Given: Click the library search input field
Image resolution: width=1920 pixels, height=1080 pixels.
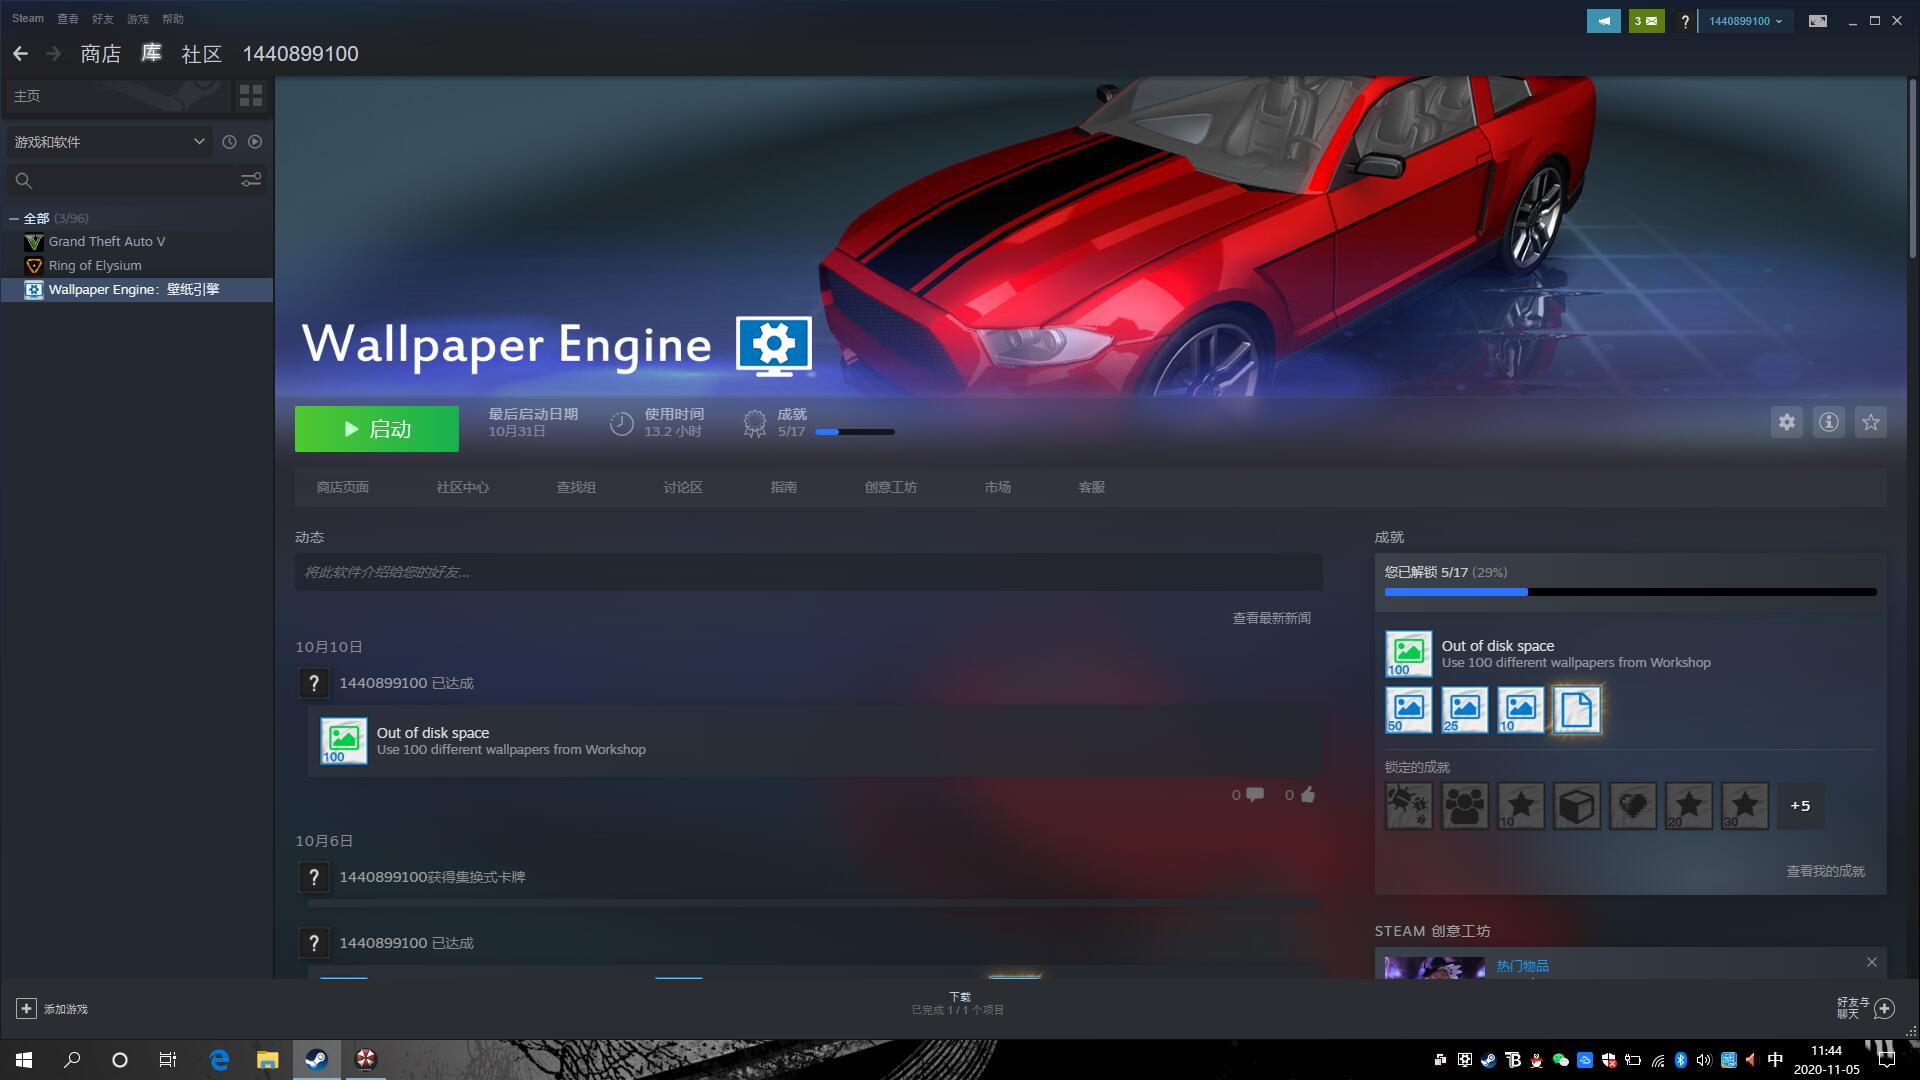Looking at the screenshot, I should 120,180.
